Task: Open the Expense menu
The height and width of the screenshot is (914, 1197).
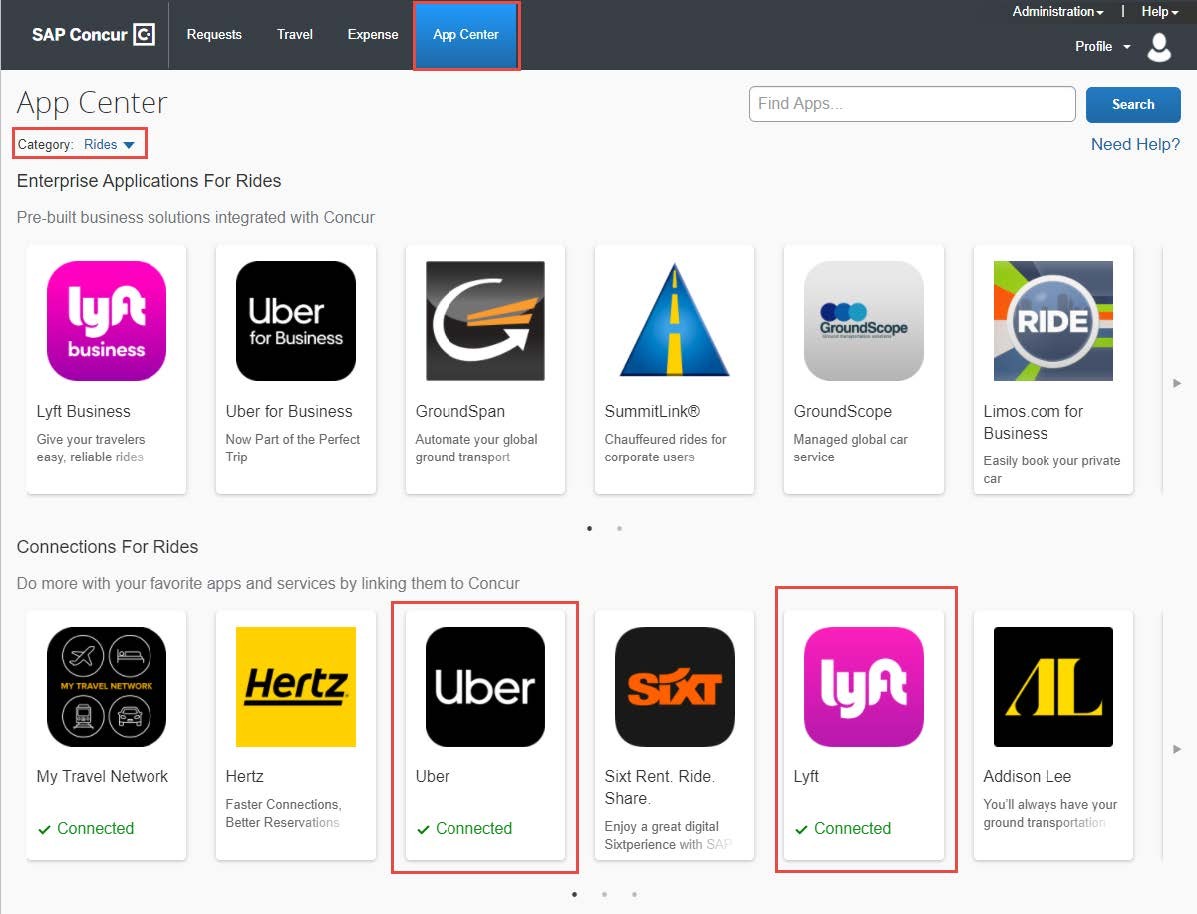Action: tap(373, 34)
